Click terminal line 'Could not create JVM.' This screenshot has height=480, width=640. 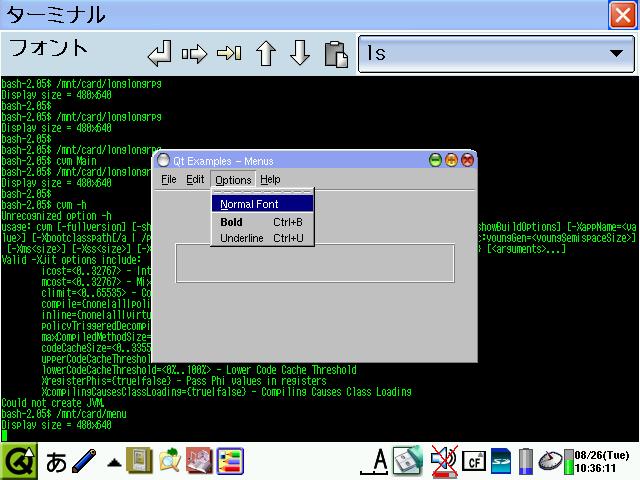point(52,403)
